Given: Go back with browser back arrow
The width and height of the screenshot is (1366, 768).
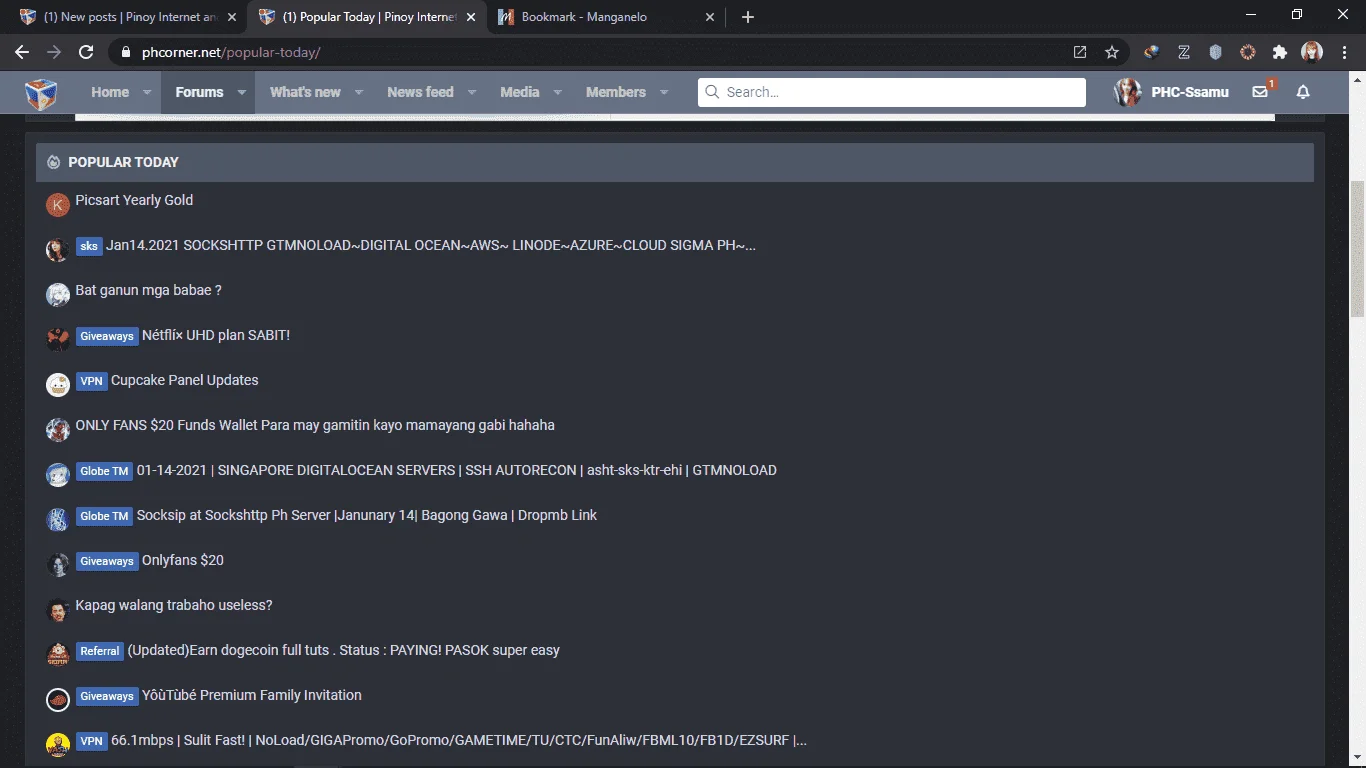Looking at the screenshot, I should pyautogui.click(x=22, y=52).
